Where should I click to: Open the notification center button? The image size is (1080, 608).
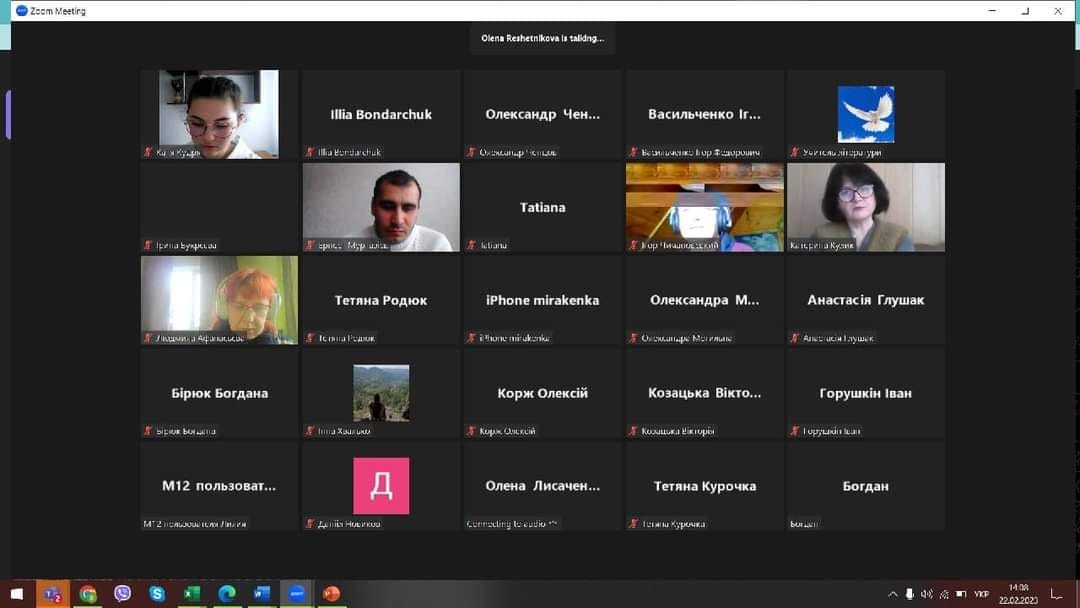point(1057,594)
